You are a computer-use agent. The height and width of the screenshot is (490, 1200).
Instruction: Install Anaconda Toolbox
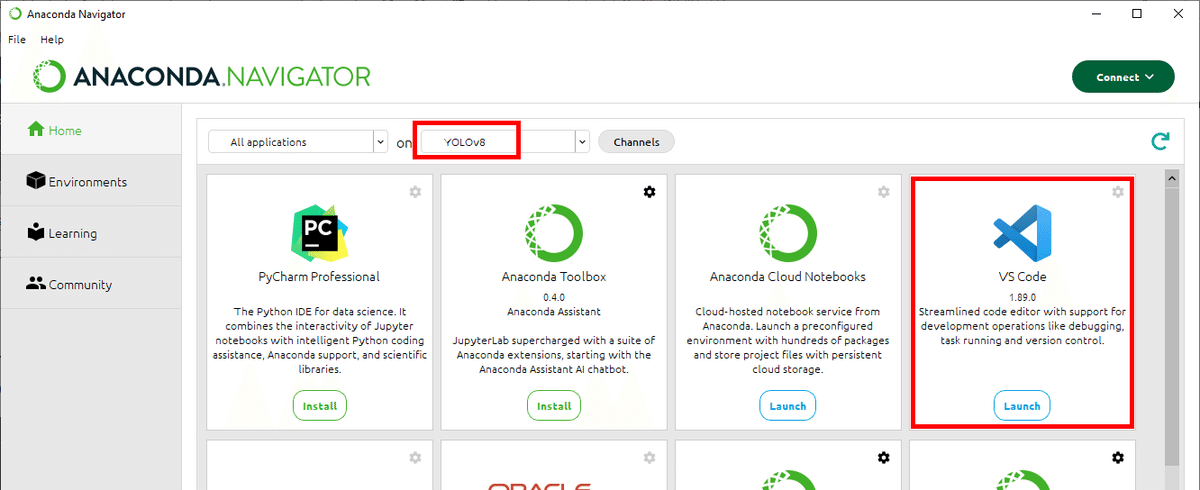pos(554,406)
